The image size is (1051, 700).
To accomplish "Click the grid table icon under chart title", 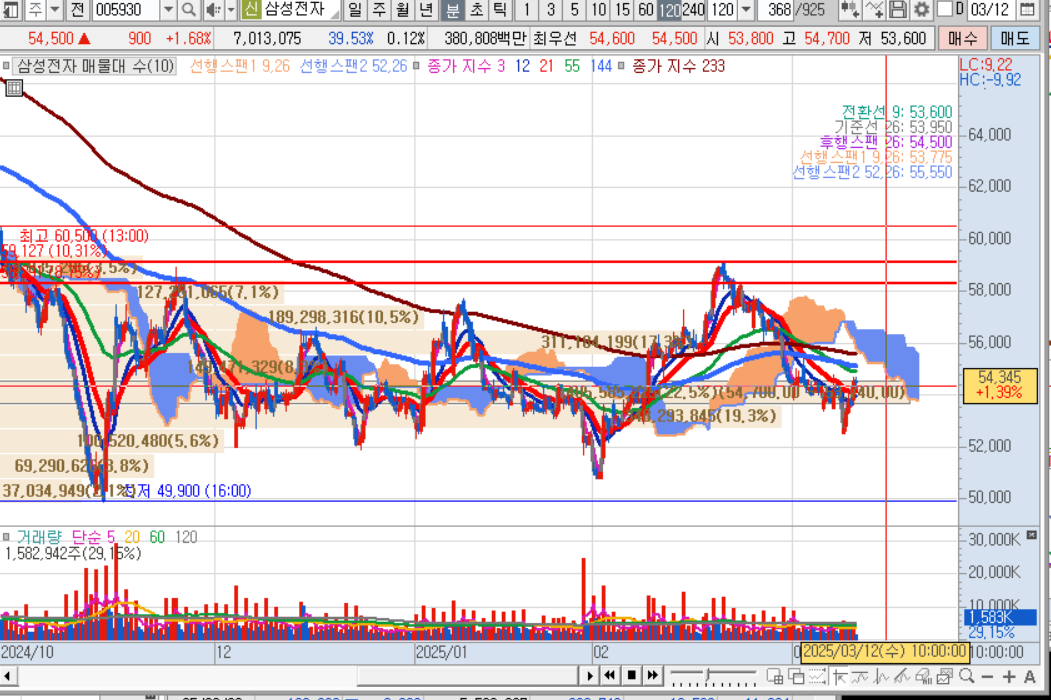I will coord(13,88).
